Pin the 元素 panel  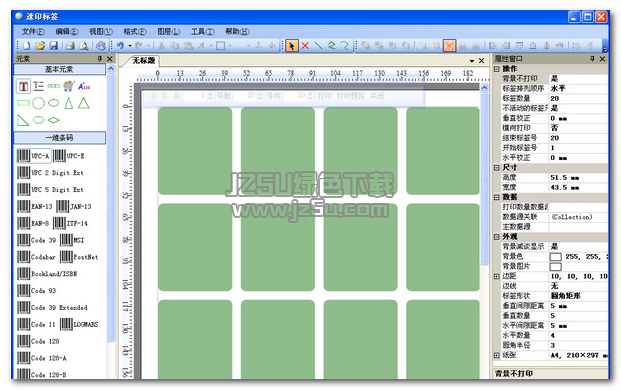(x=99, y=59)
